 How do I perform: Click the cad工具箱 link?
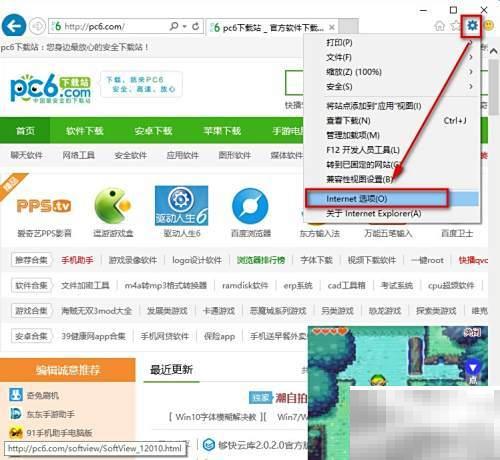point(346,285)
